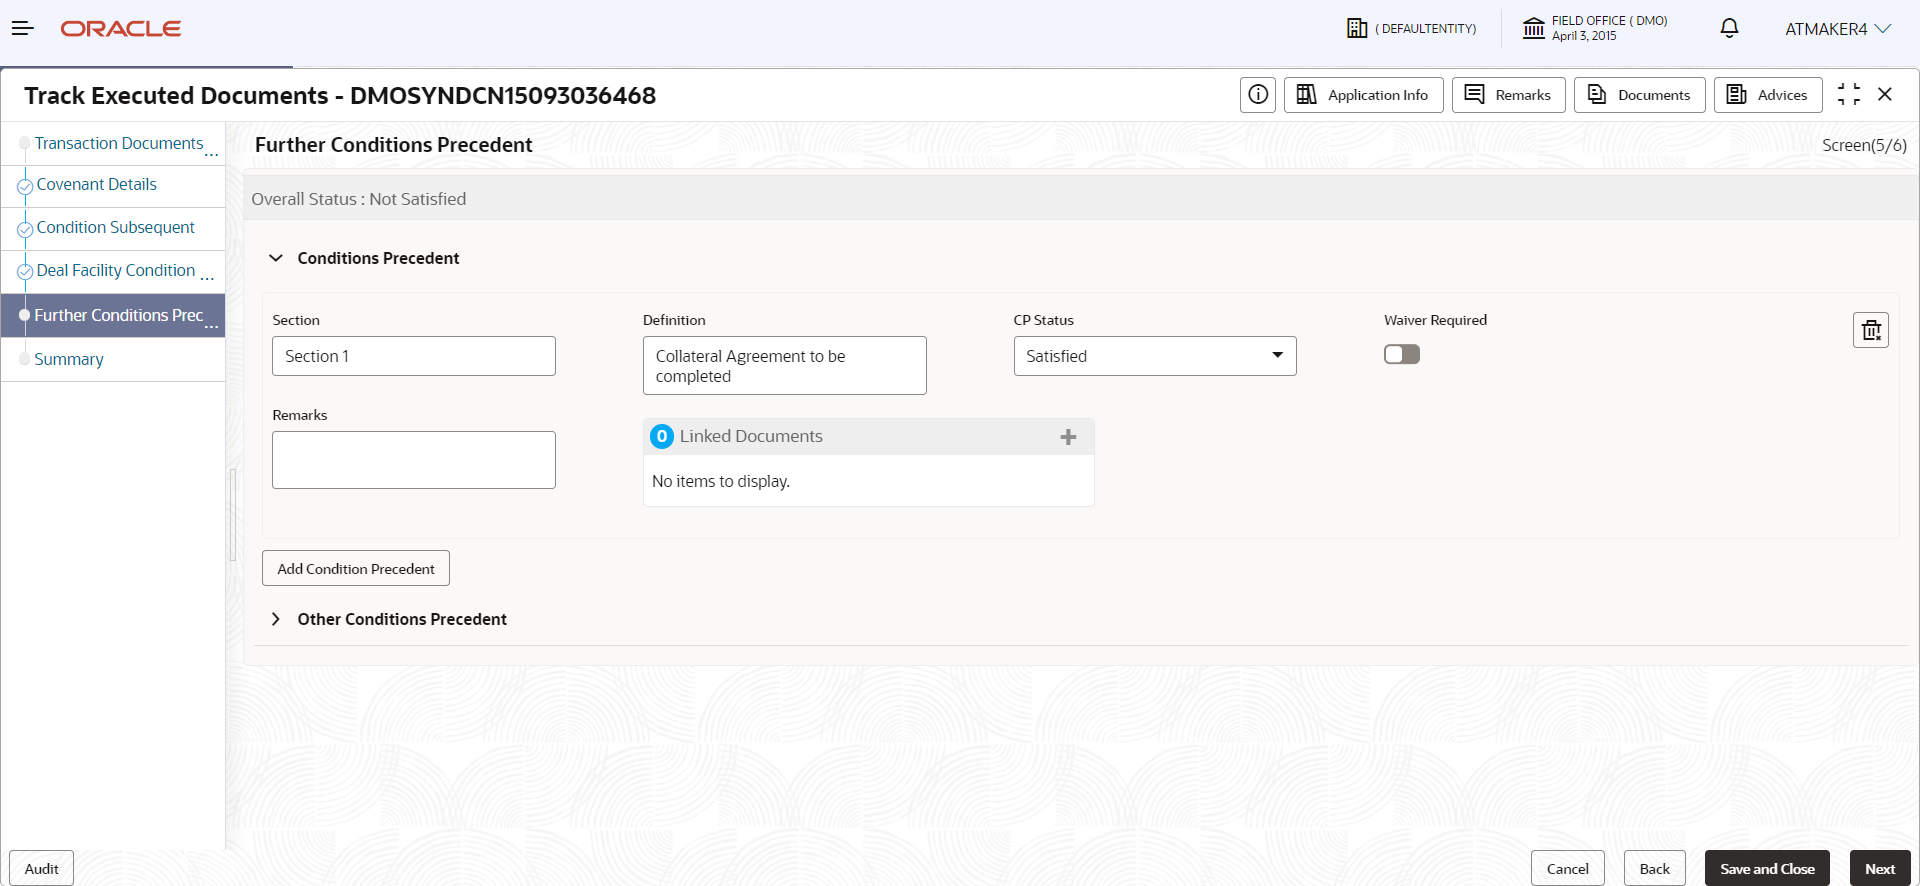Minimize the Track Executed Documents window

click(1849, 94)
